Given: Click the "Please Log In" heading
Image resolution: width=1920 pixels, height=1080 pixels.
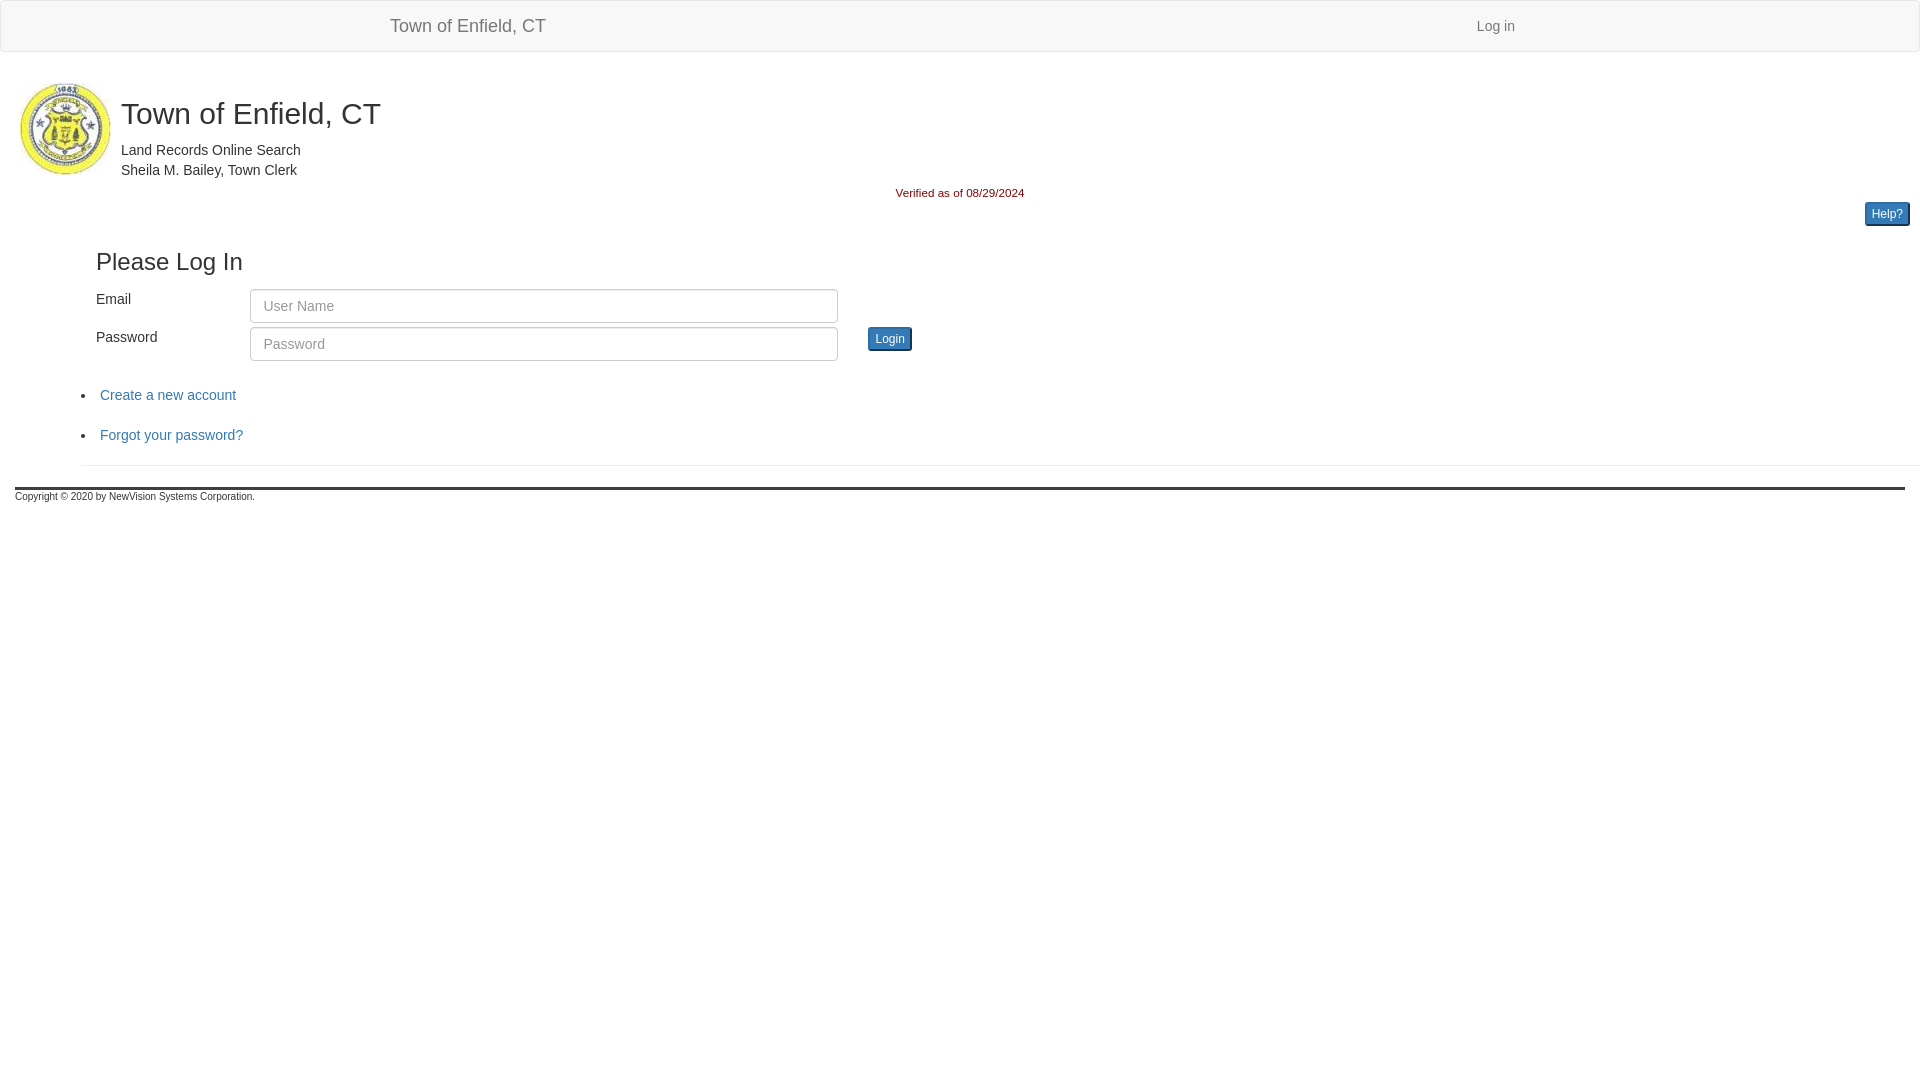Looking at the screenshot, I should click(x=169, y=262).
